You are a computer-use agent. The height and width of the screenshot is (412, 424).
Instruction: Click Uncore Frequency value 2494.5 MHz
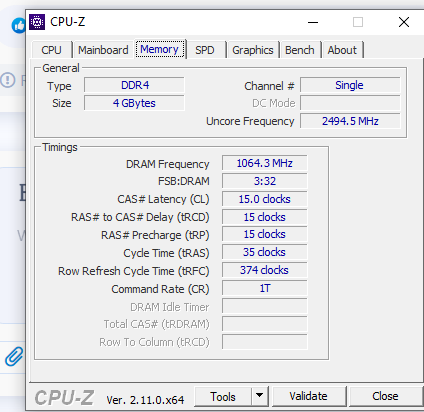[x=350, y=121]
